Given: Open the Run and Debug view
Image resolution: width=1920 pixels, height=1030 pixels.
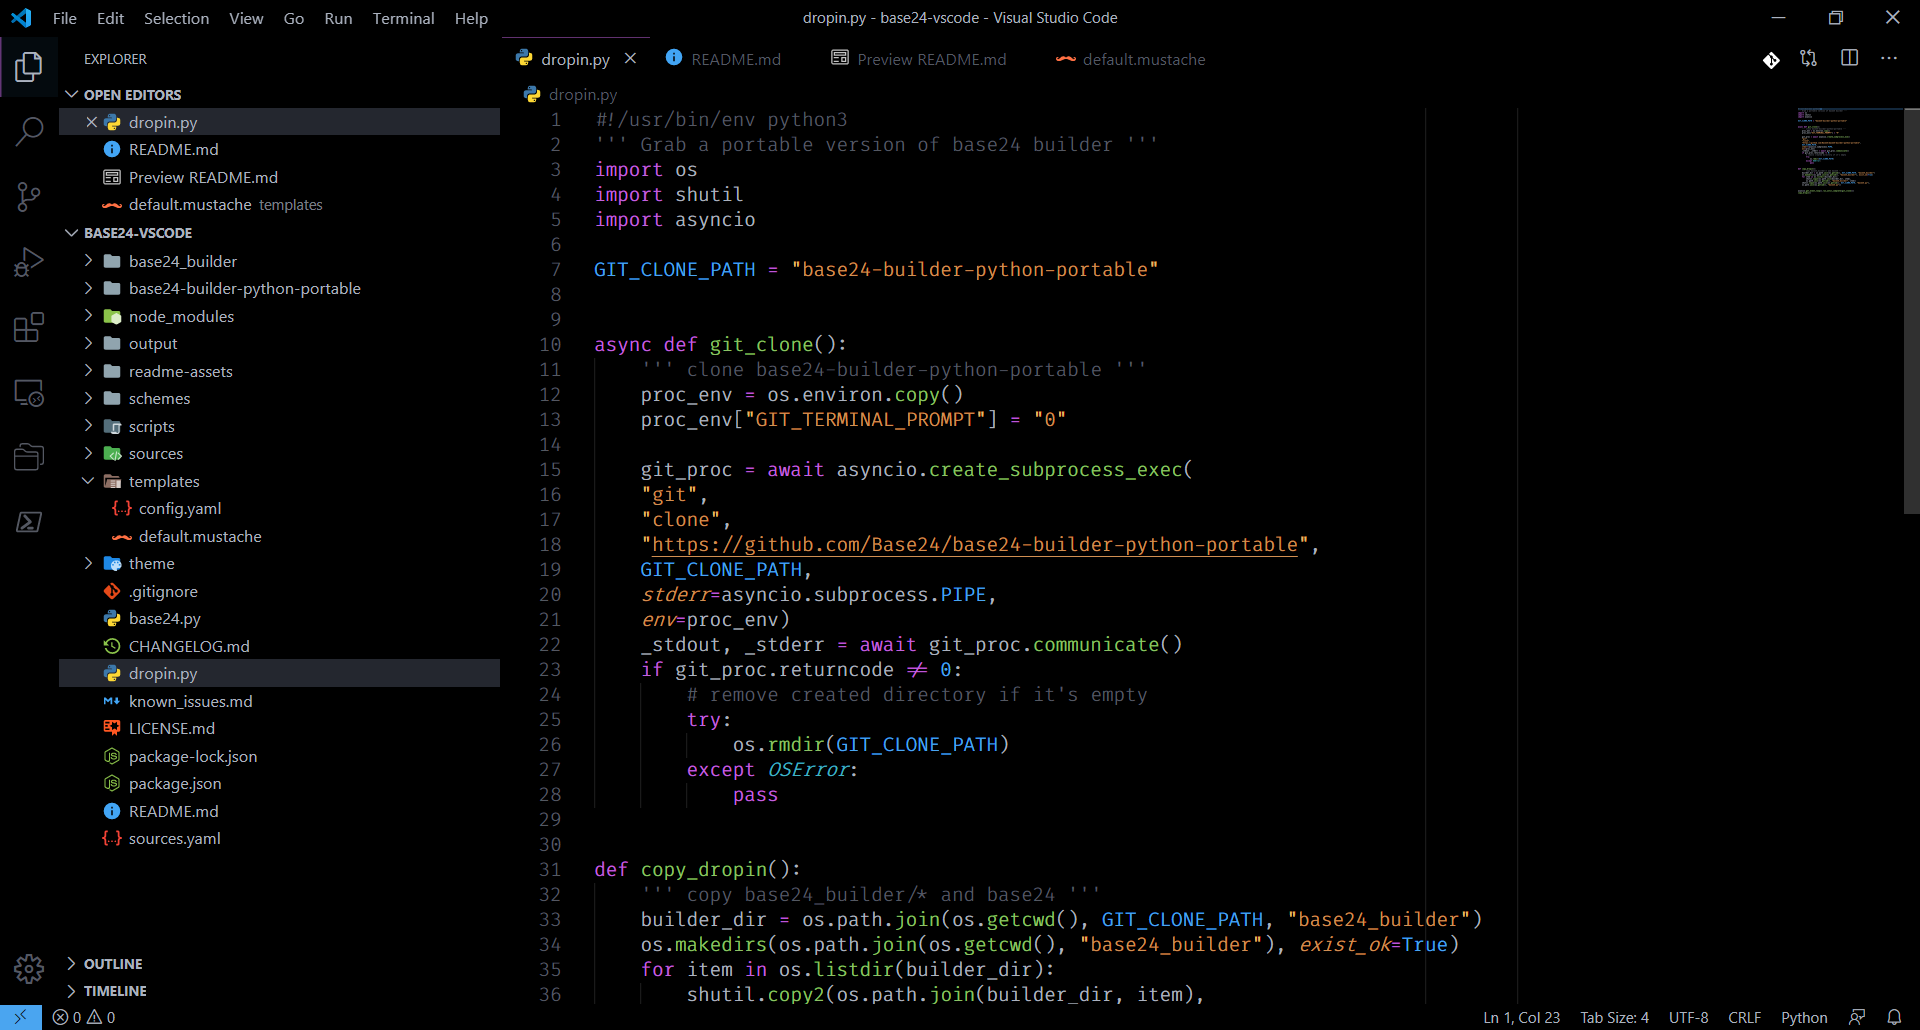Looking at the screenshot, I should (x=29, y=262).
